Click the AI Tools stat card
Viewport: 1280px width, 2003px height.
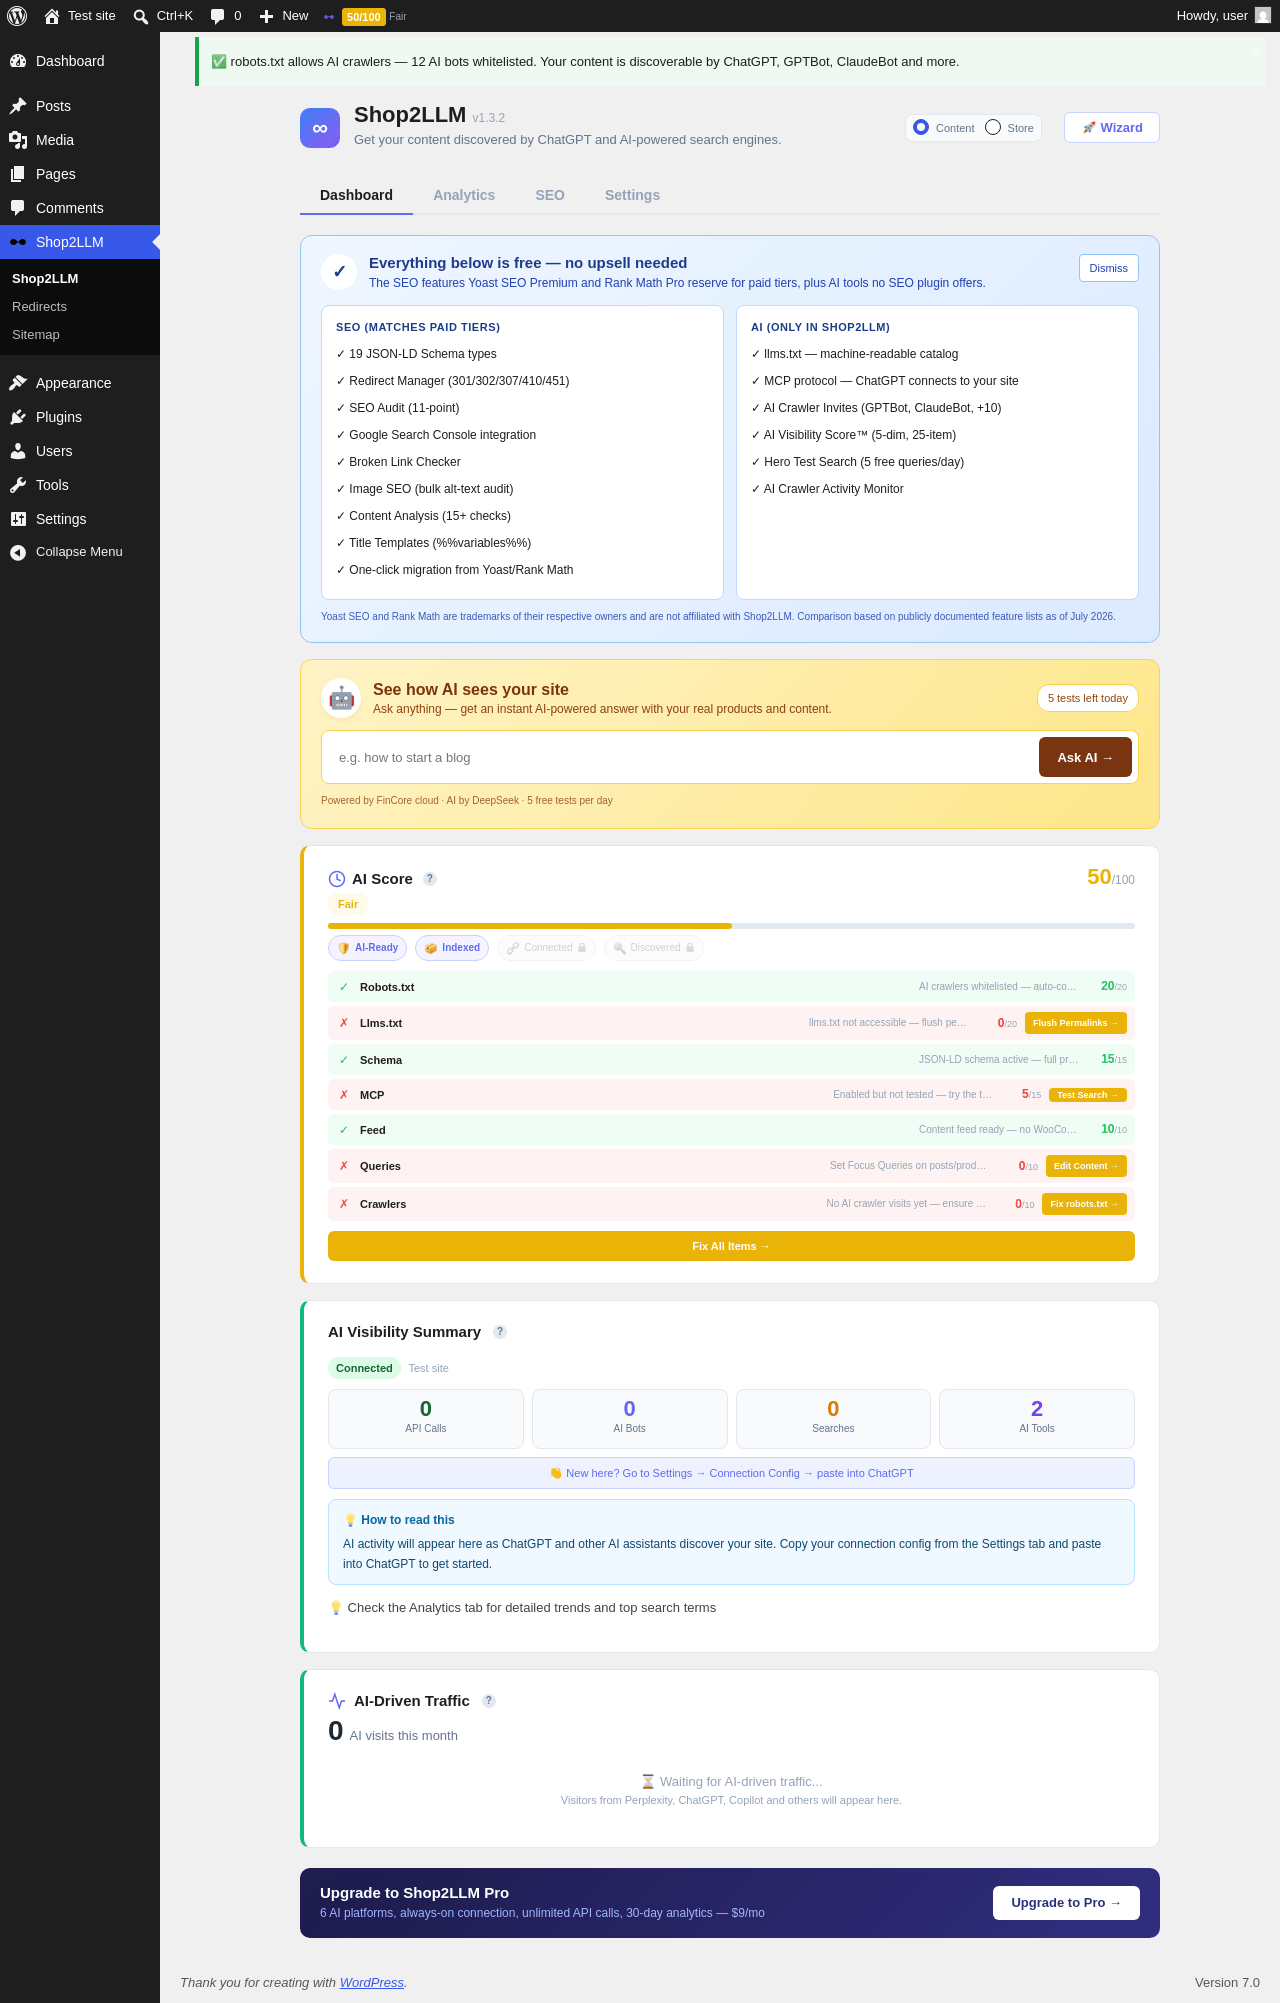[1037, 1419]
